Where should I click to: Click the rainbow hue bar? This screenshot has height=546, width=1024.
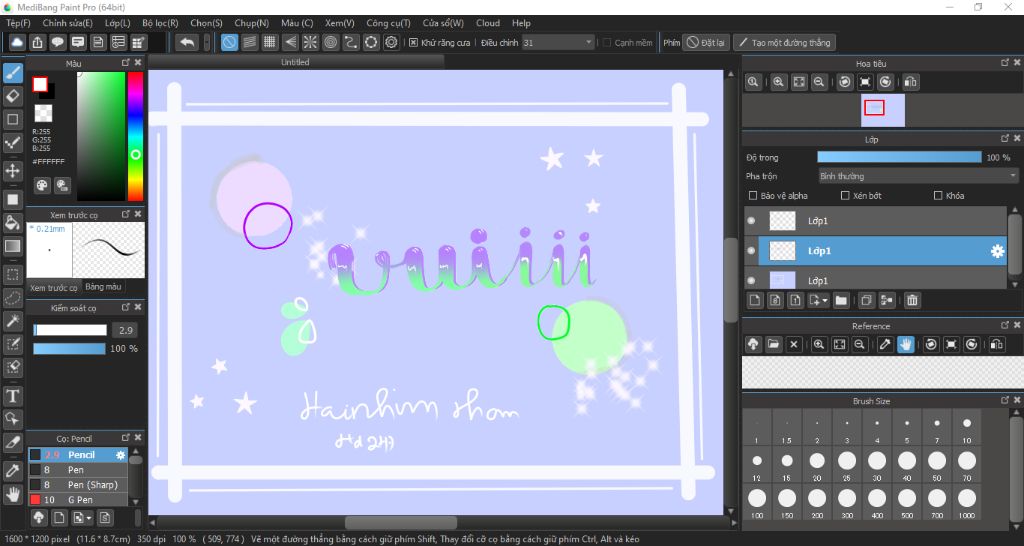[x=135, y=136]
